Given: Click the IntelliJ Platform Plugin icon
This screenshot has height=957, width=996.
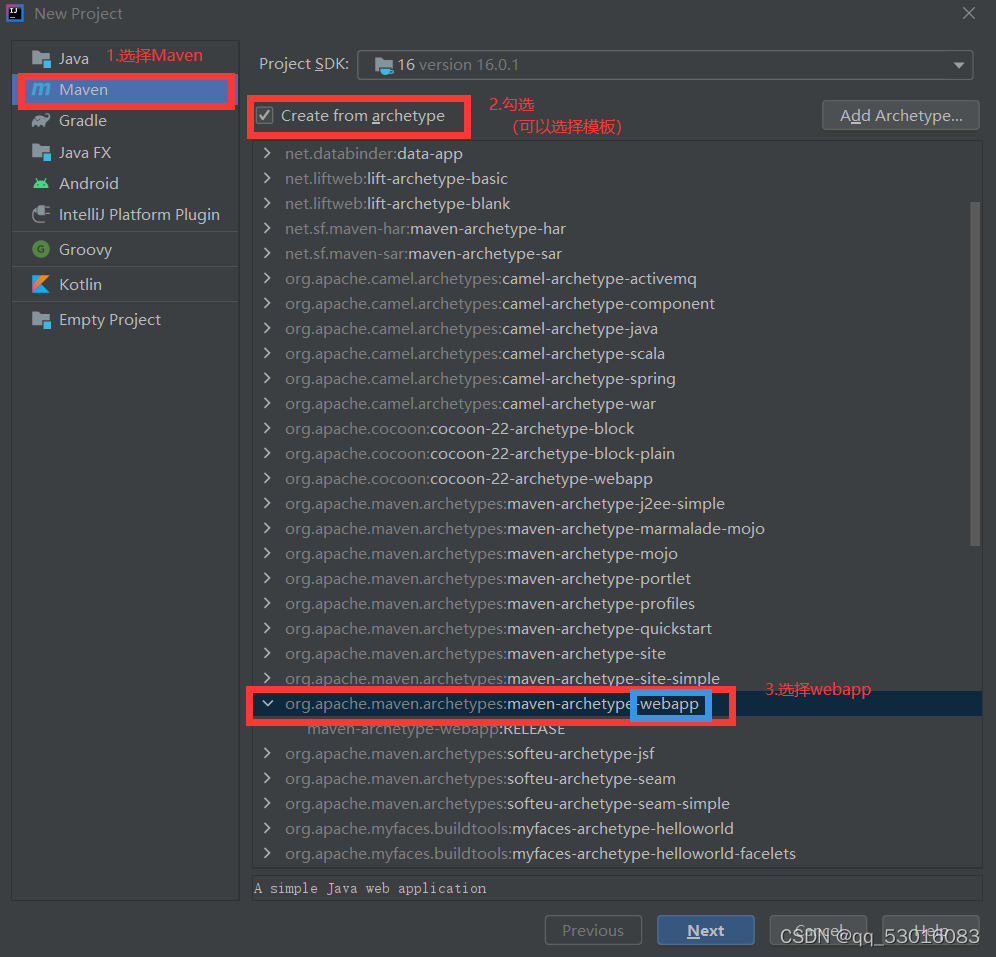Looking at the screenshot, I should coord(41,215).
